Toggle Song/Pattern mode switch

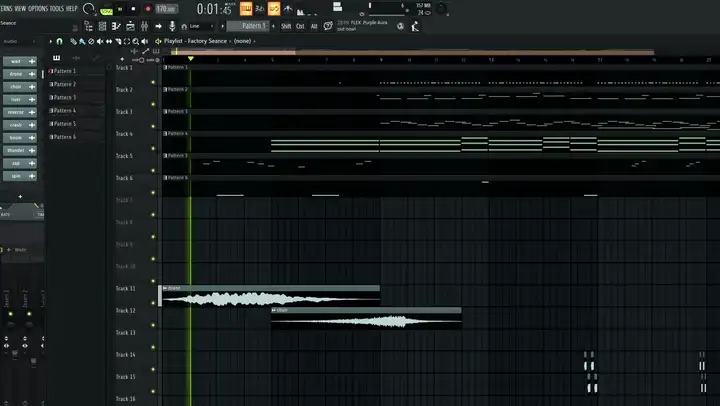pos(106,9)
